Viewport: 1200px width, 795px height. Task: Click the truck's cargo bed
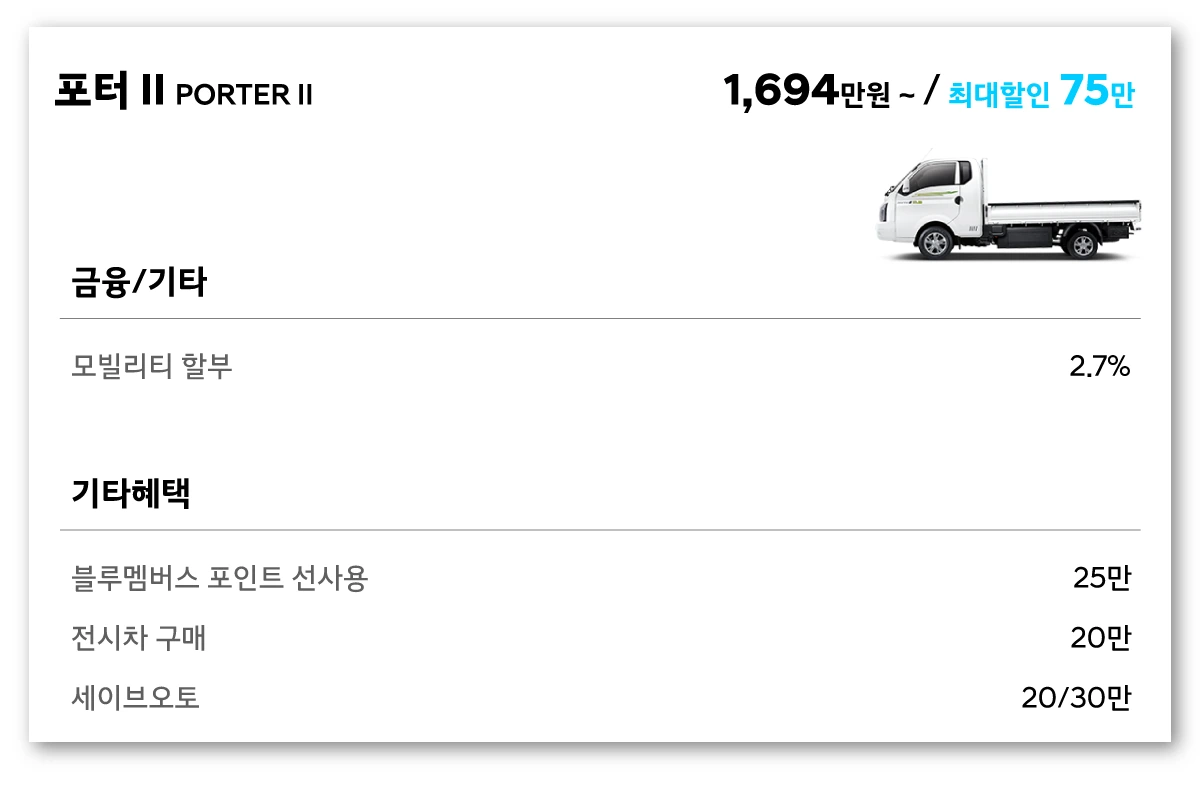tap(1062, 211)
